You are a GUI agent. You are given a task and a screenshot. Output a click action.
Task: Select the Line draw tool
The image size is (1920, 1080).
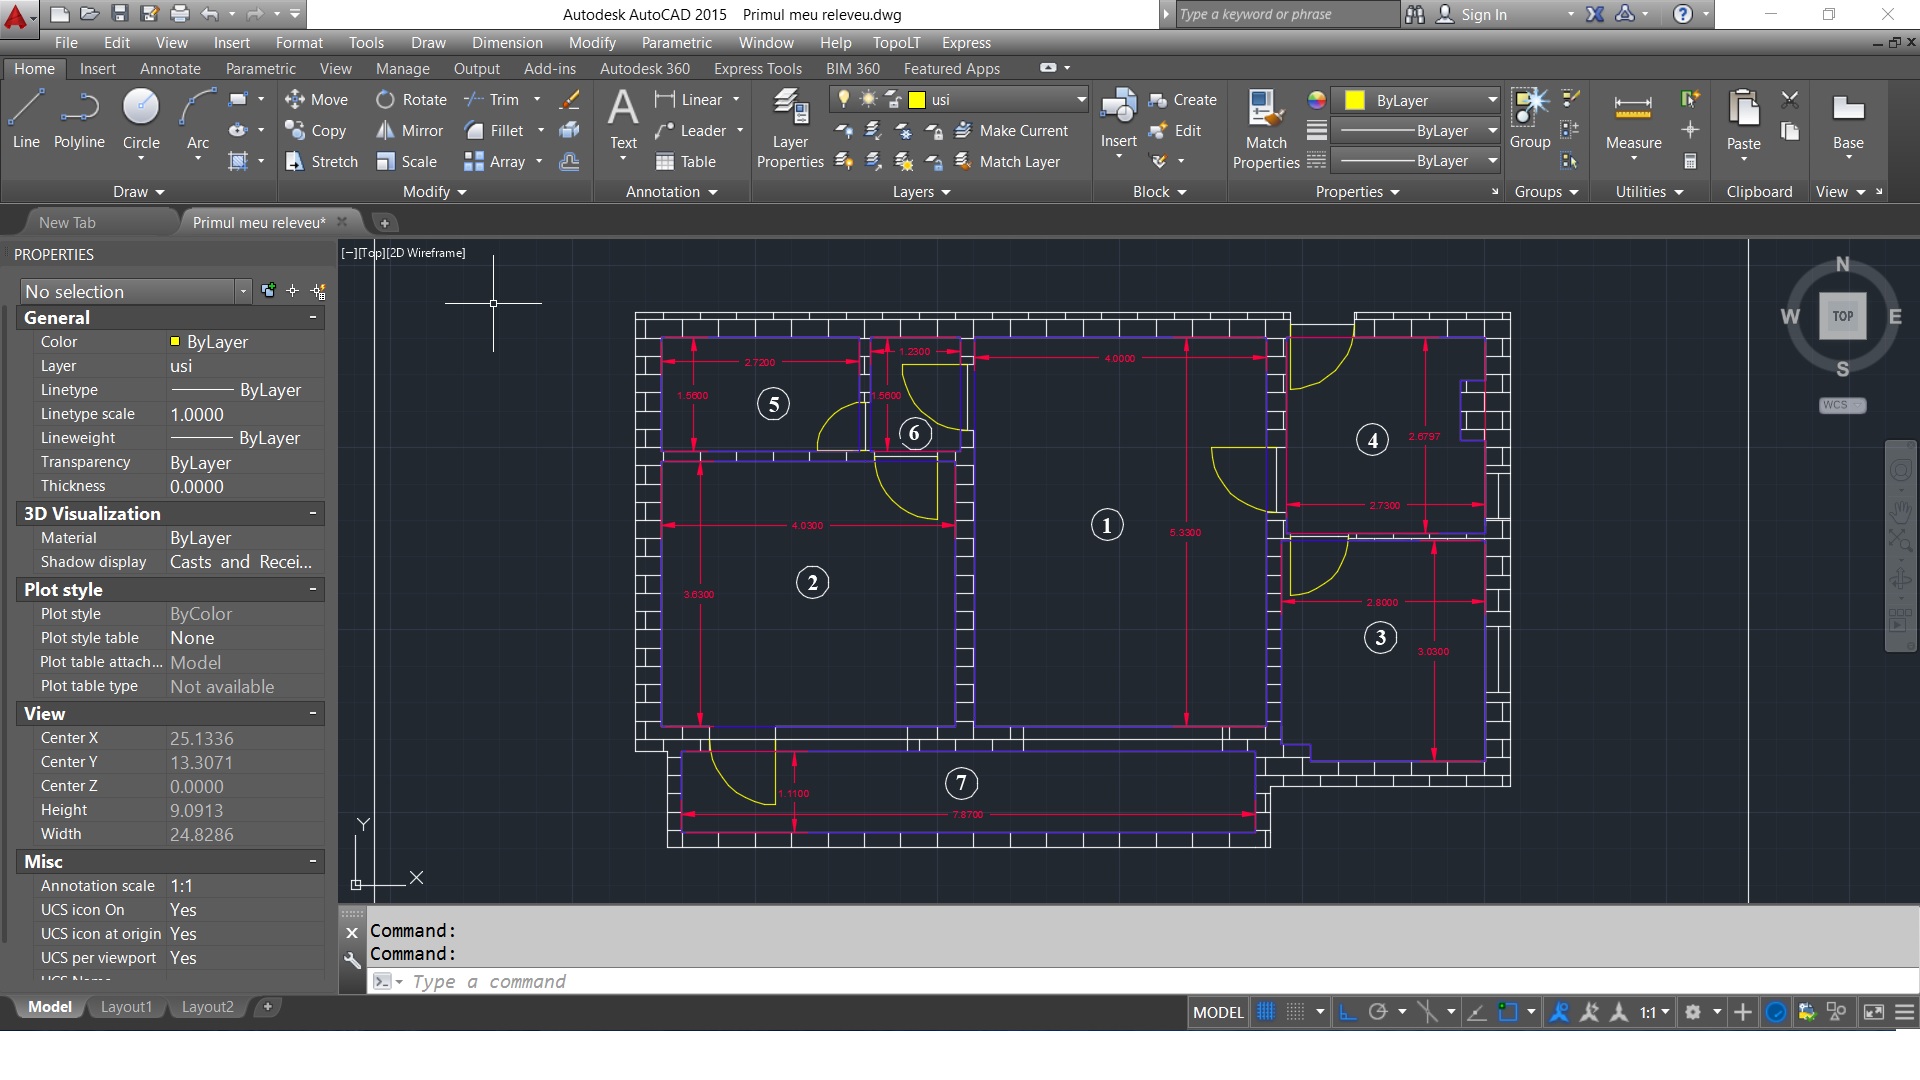[x=26, y=118]
